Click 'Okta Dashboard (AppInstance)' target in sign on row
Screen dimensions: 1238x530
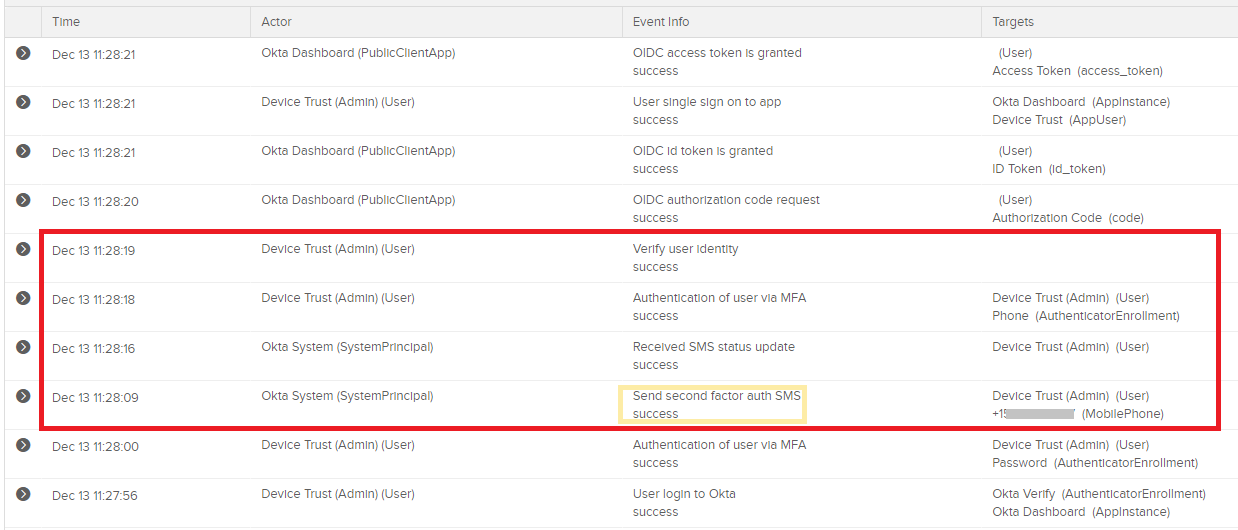point(1081,102)
